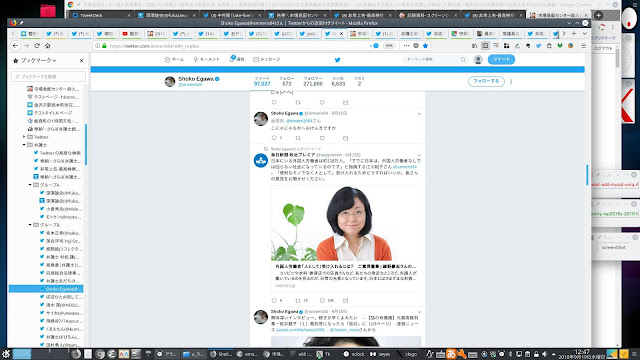Click Follow button on Shoko Egawa profile
Viewport: 640px width, 360px height.
pyautogui.click(x=486, y=81)
